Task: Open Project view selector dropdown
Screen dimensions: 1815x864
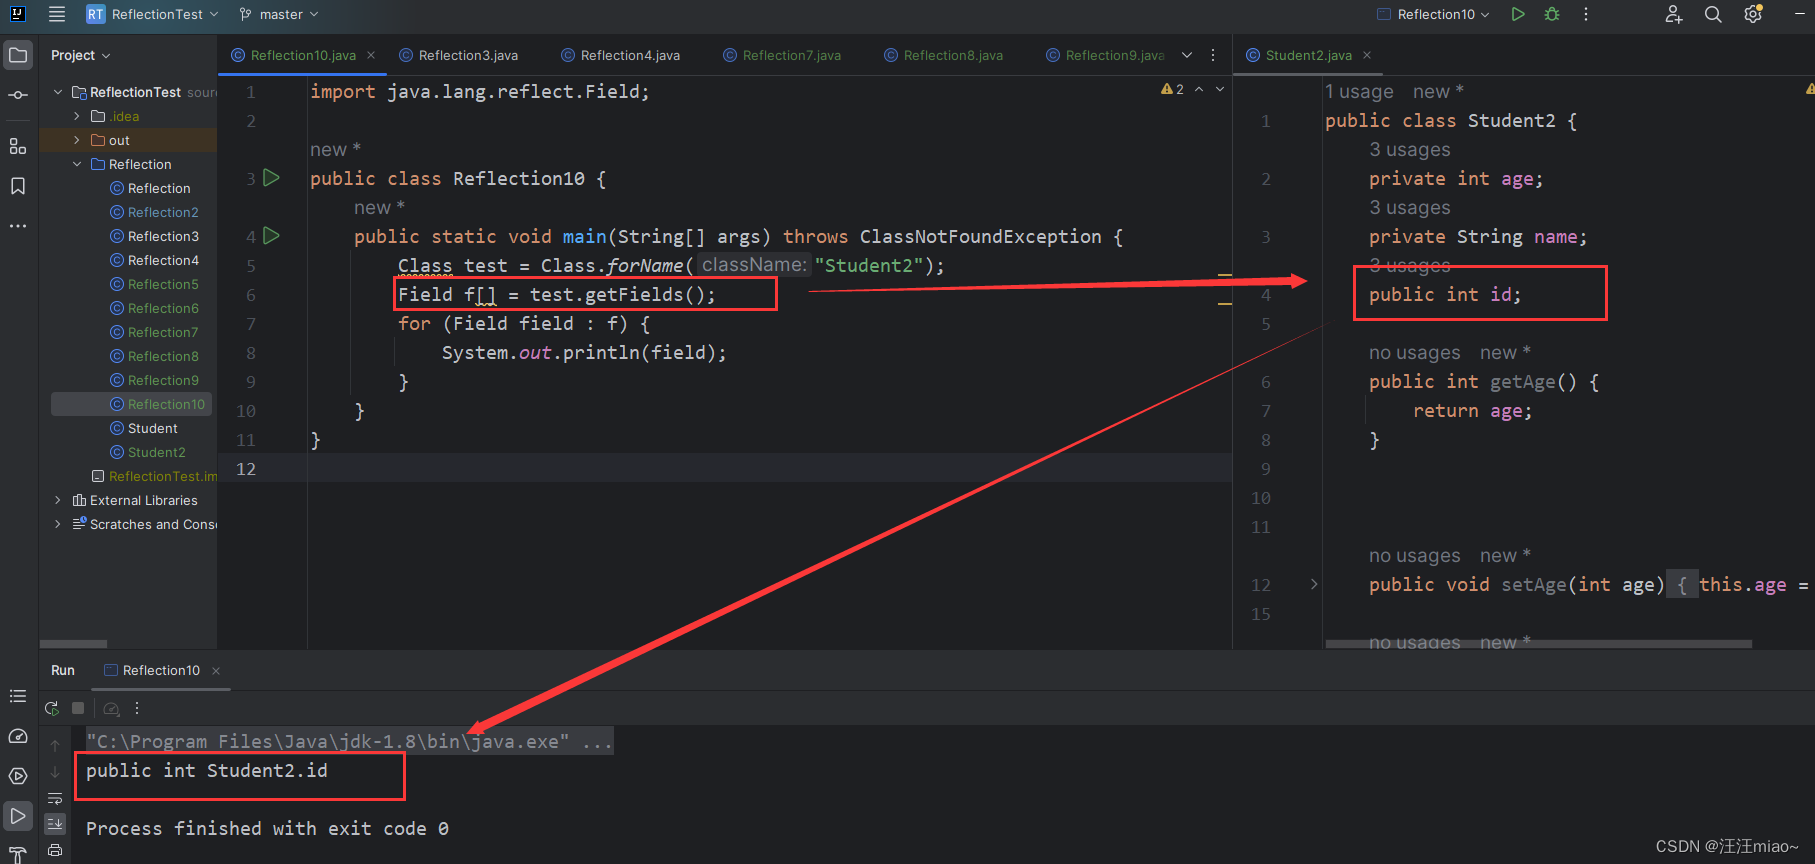Action: 81,55
